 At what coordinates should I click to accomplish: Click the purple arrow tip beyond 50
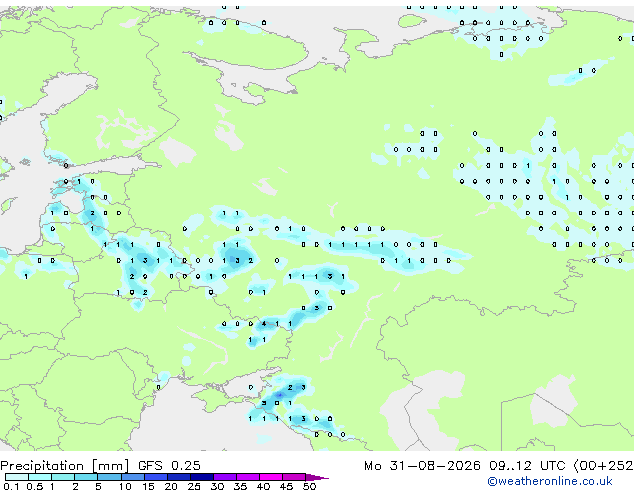click(317, 477)
